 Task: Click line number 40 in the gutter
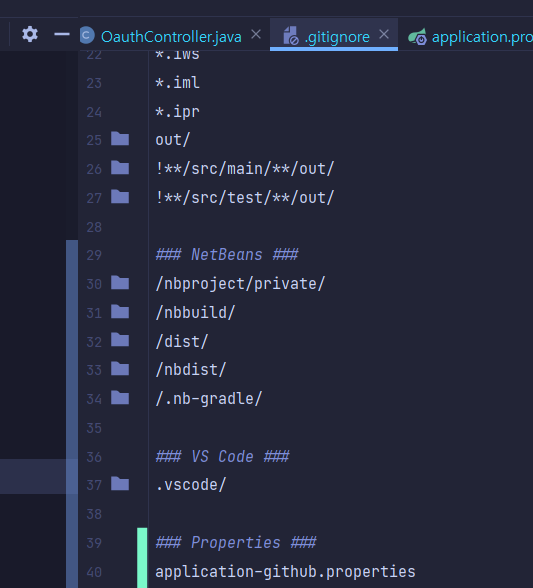[94, 572]
